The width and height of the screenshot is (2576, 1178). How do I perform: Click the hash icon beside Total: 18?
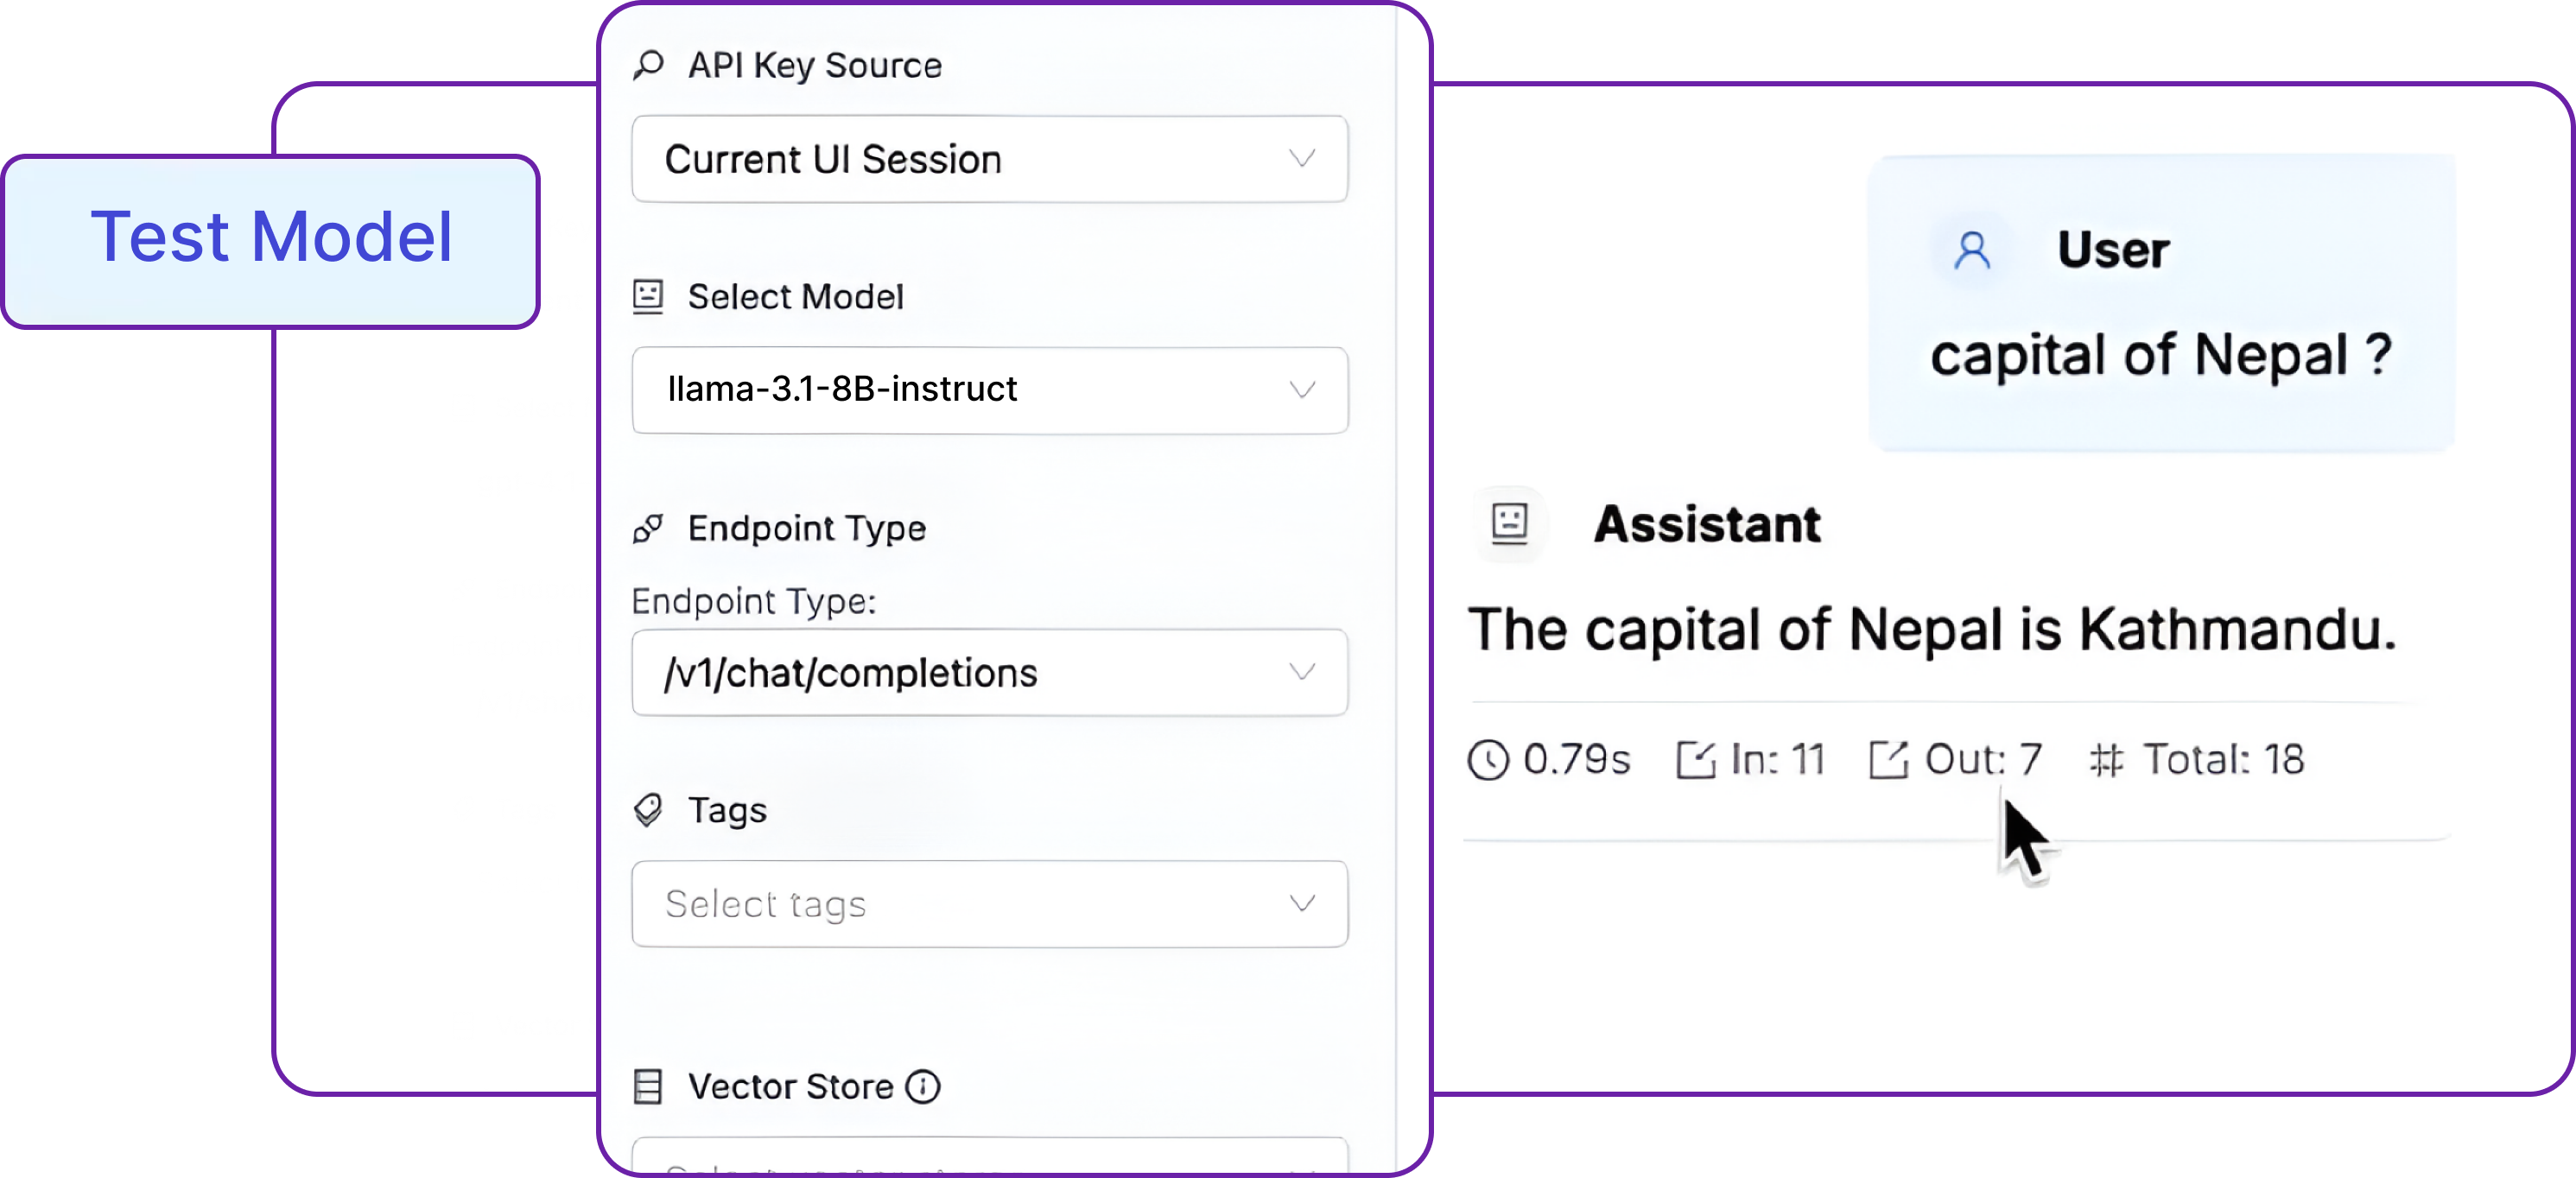click(2108, 760)
